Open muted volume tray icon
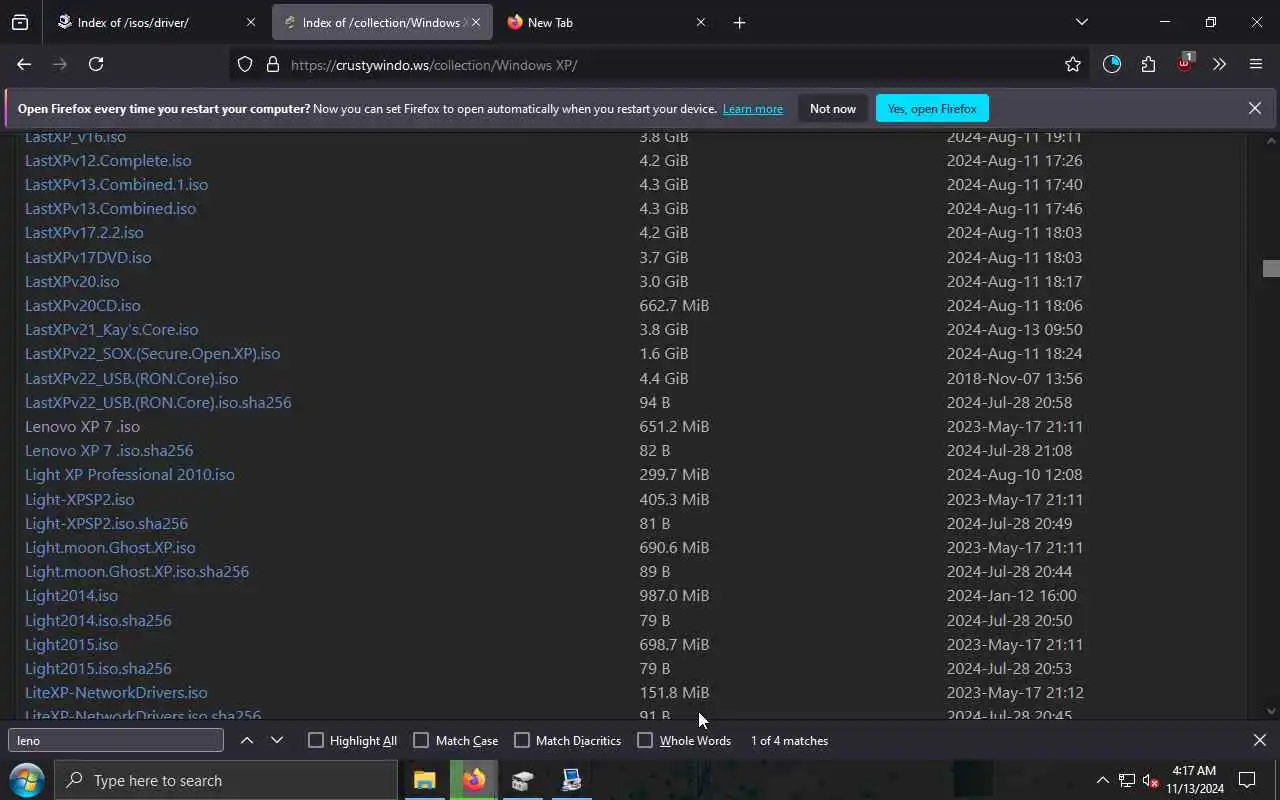 coord(1150,780)
